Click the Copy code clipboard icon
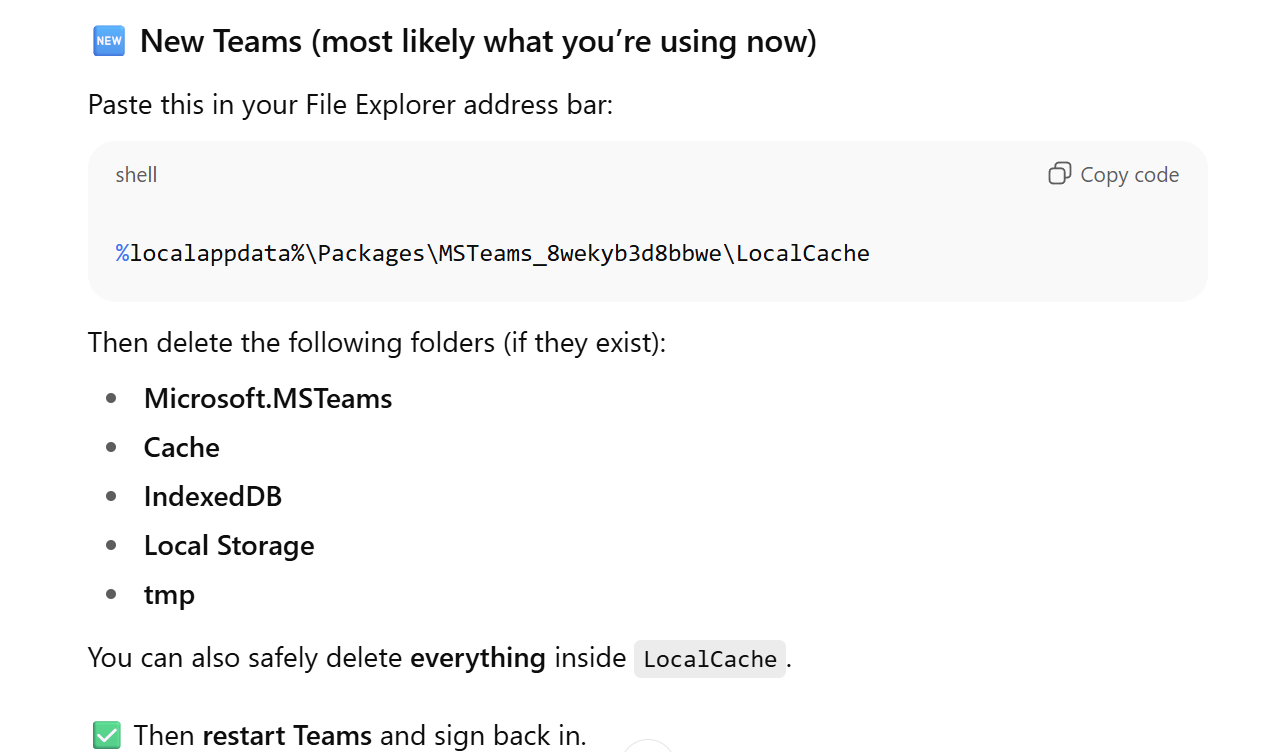Image resolution: width=1286 pixels, height=752 pixels. click(1059, 174)
